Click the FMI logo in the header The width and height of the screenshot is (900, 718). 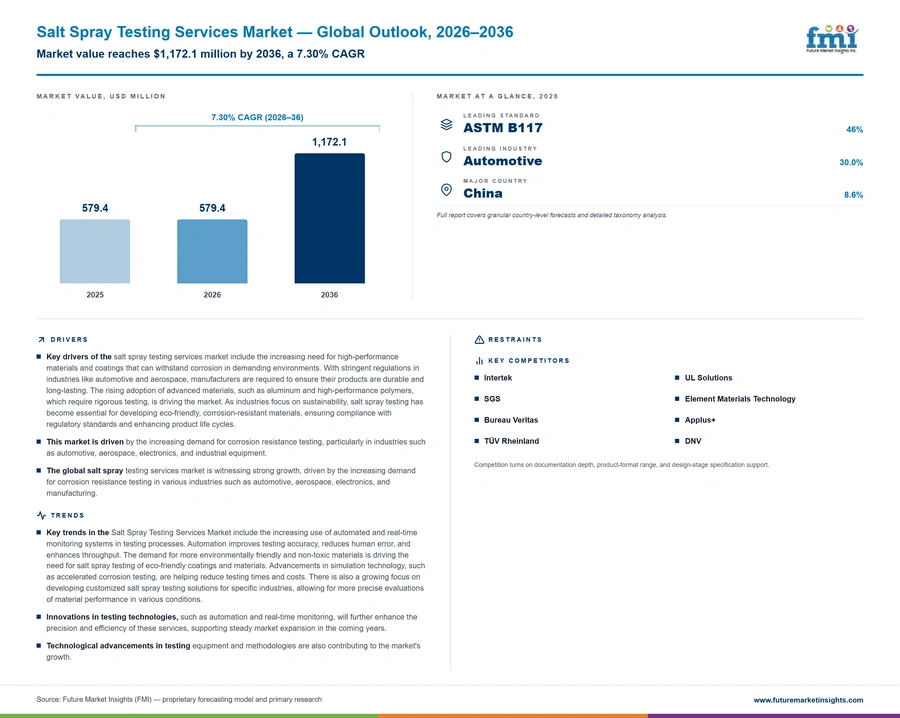(x=832, y=38)
